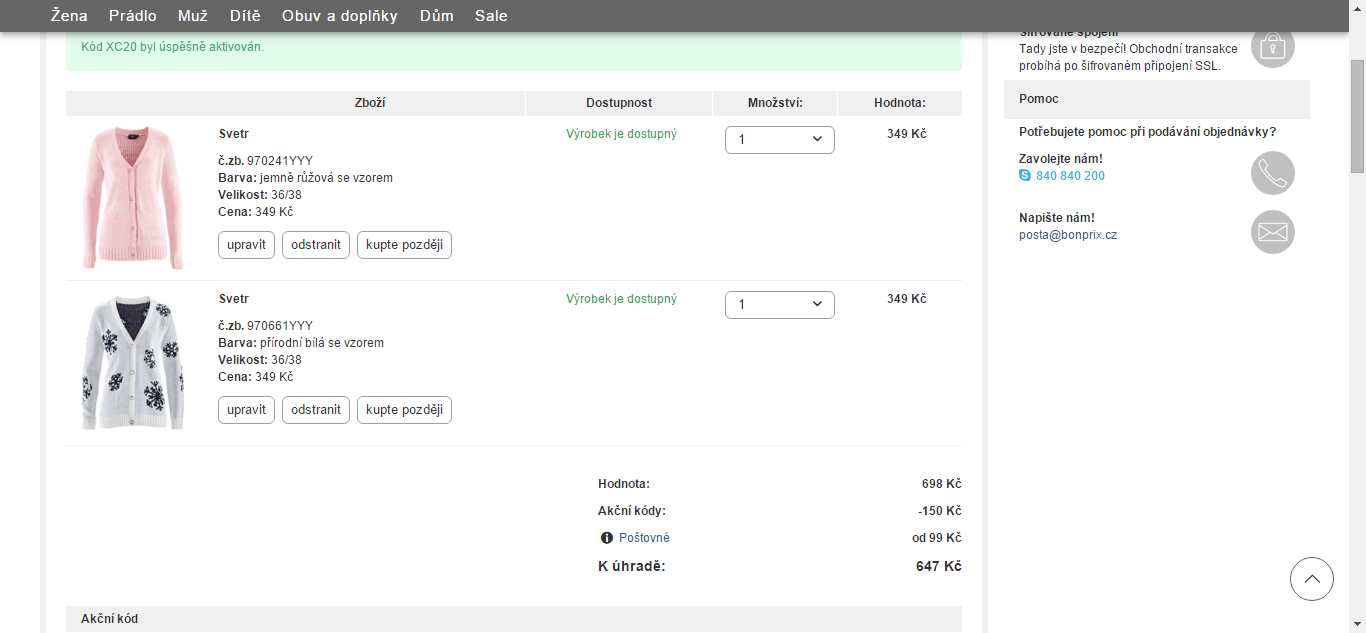
Task: Click 'jemně růžová se vzorem' color text
Action: 326,178
